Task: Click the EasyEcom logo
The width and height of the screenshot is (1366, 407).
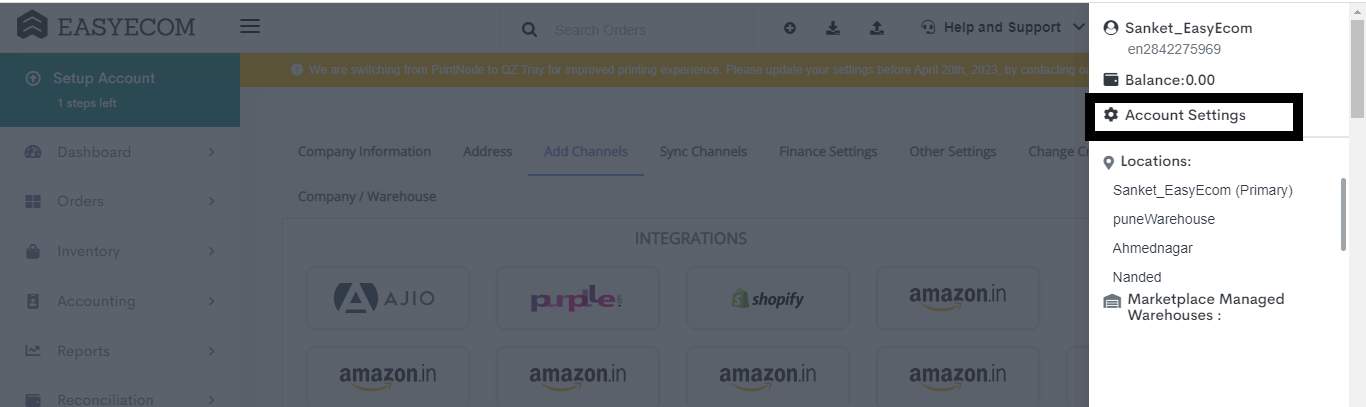Action: coord(107,26)
